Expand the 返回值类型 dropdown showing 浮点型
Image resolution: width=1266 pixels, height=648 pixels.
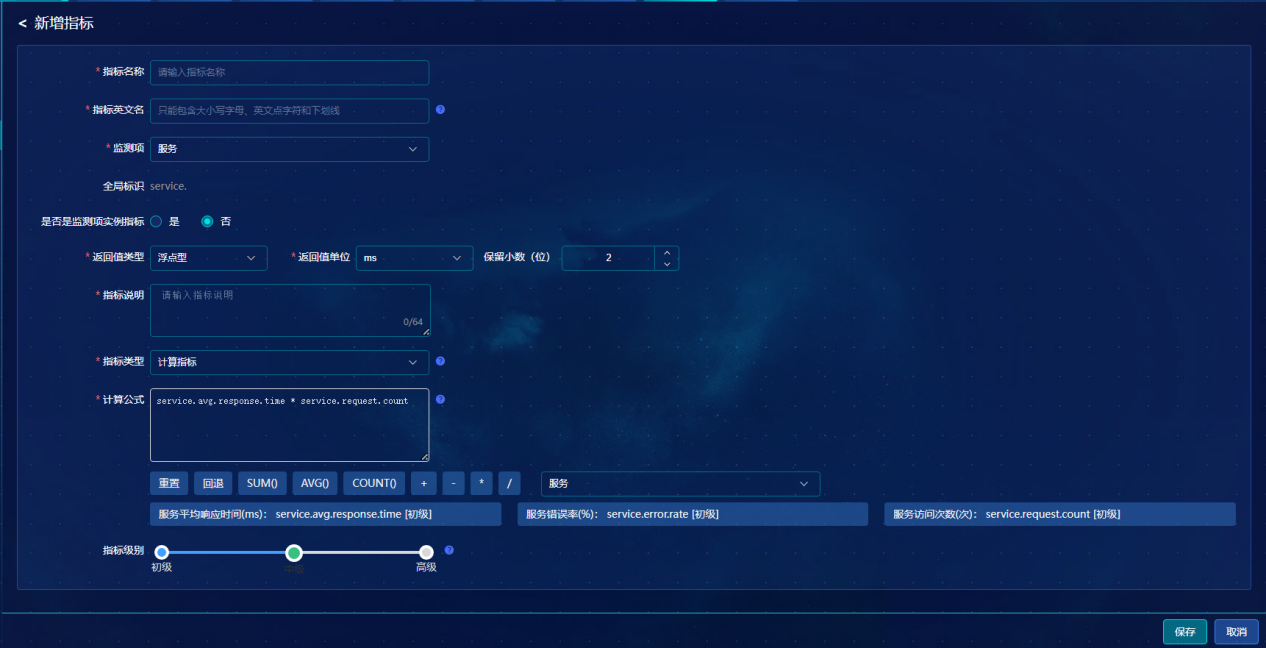208,258
